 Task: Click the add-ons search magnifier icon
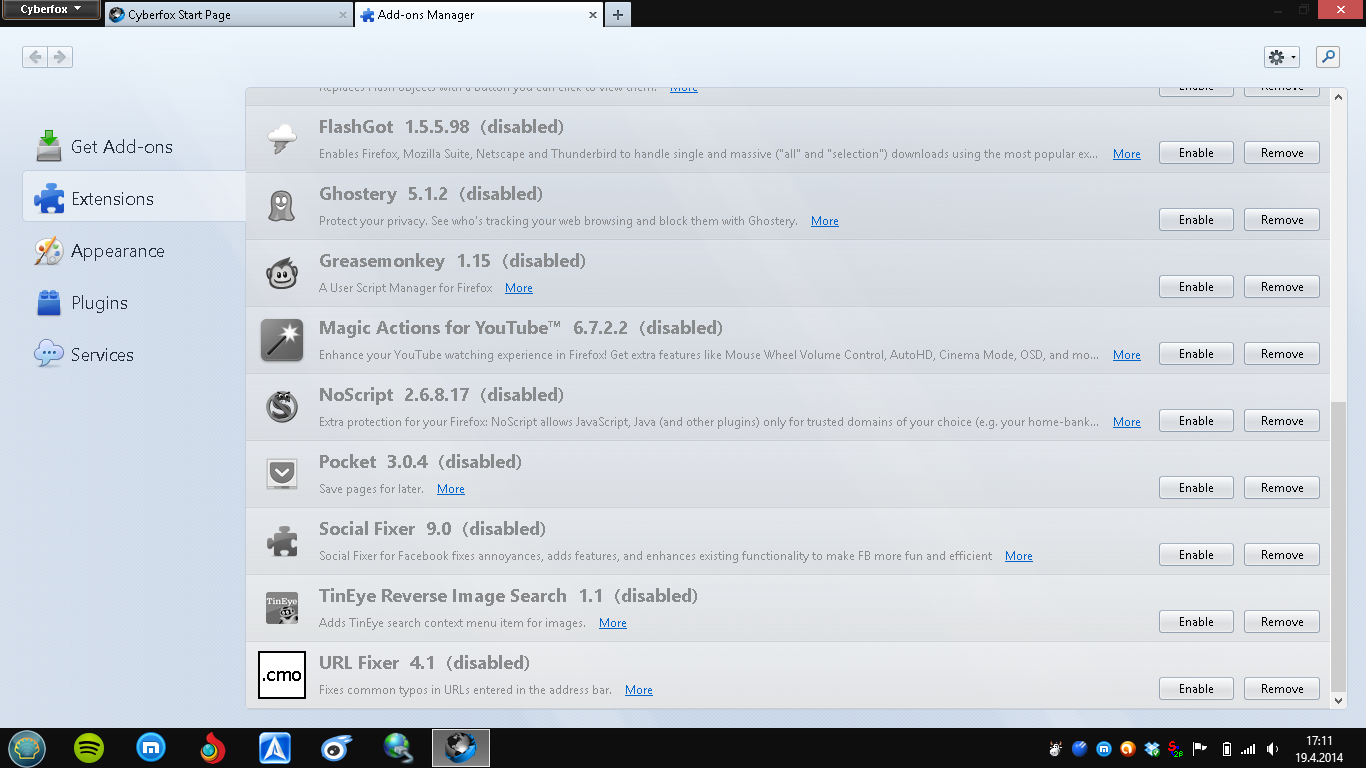click(1328, 57)
